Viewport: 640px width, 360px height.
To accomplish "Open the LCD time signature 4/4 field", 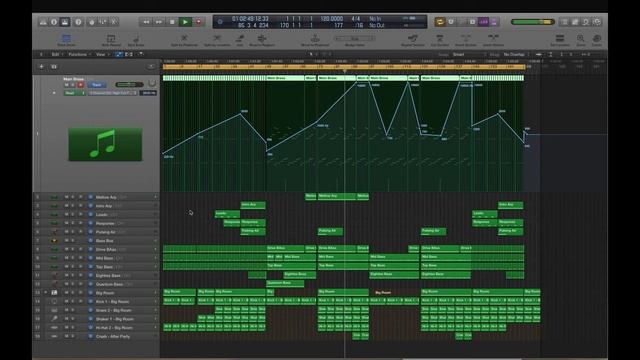I will coord(356,19).
